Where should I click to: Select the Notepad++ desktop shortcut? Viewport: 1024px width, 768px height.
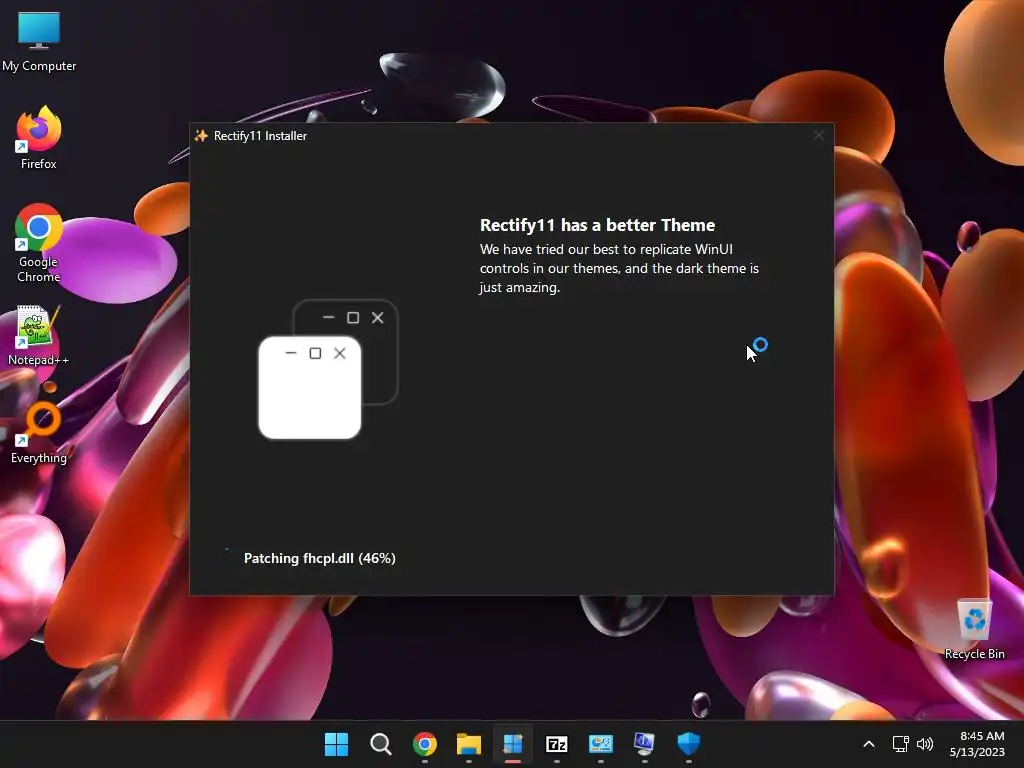(x=39, y=335)
